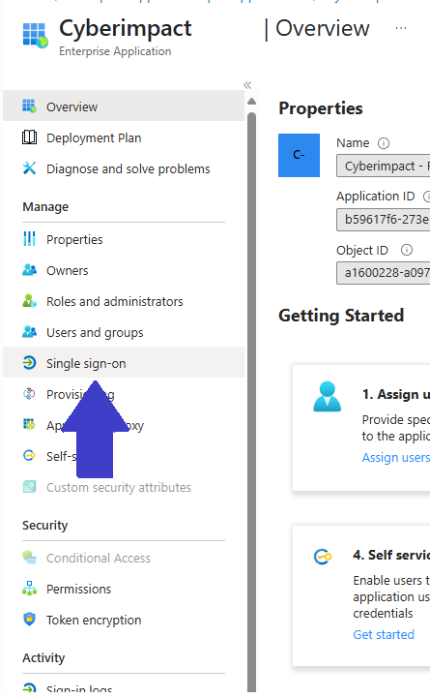
Task: Click the Permissions hierarchy icon
Action: [x=29, y=588]
